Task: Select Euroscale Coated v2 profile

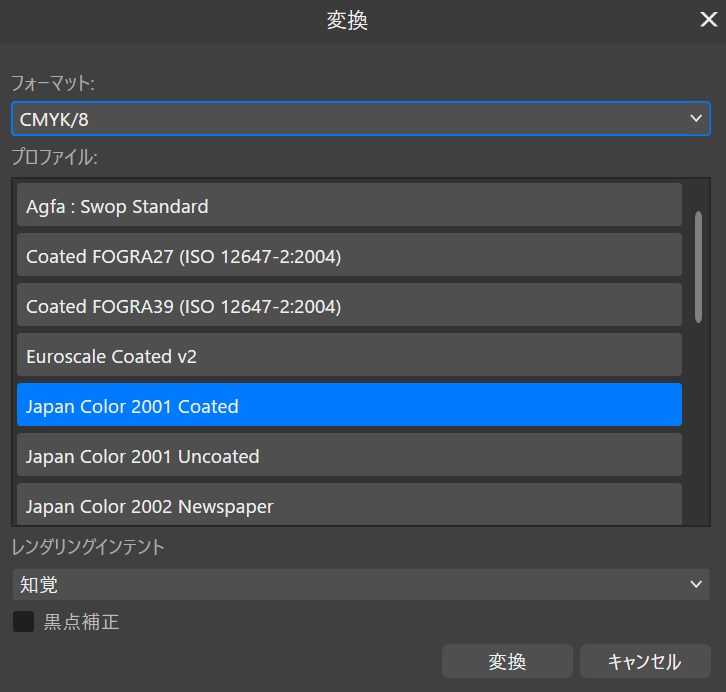Action: pyautogui.click(x=349, y=355)
